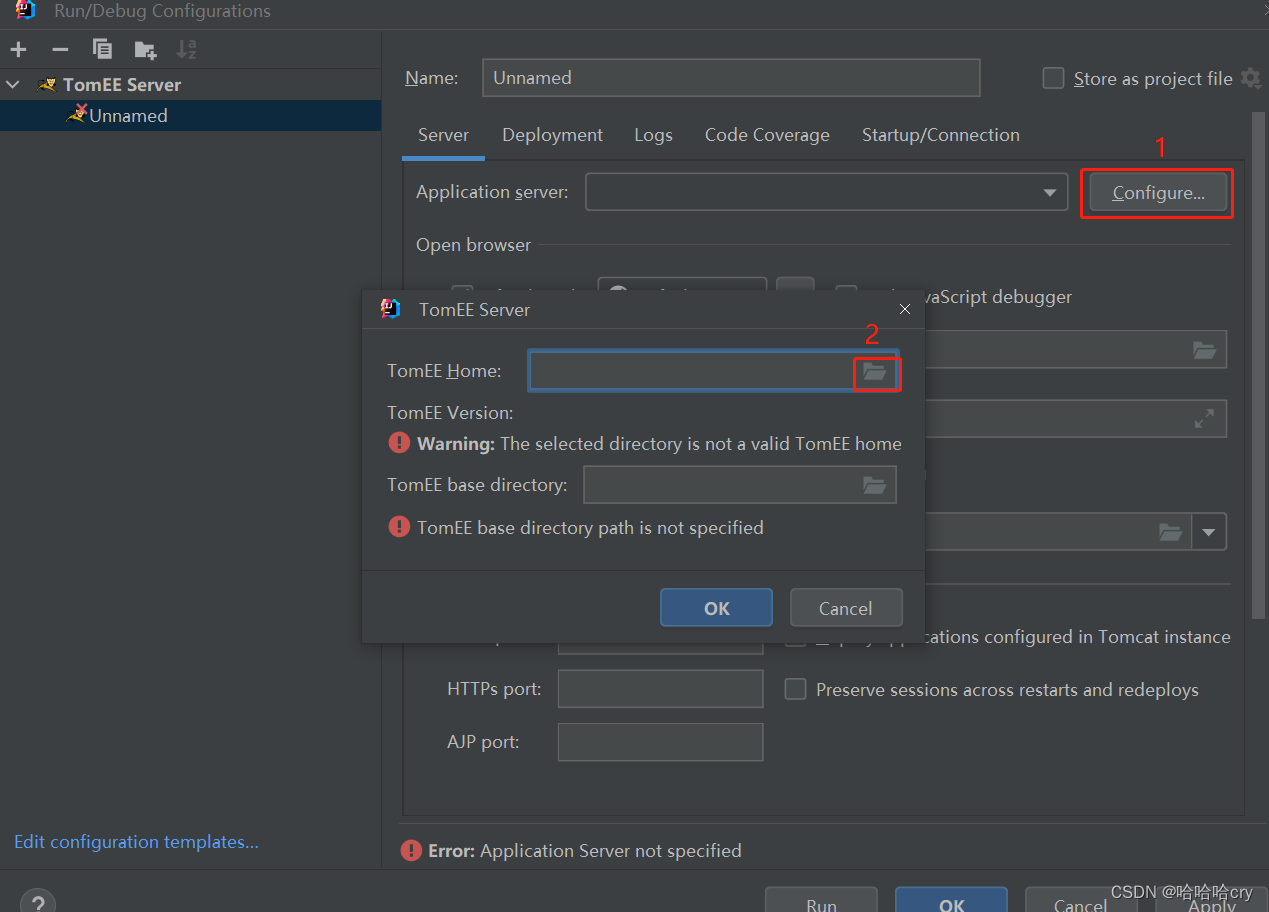The width and height of the screenshot is (1269, 912).
Task: Open the help question mark button
Action: click(x=37, y=901)
